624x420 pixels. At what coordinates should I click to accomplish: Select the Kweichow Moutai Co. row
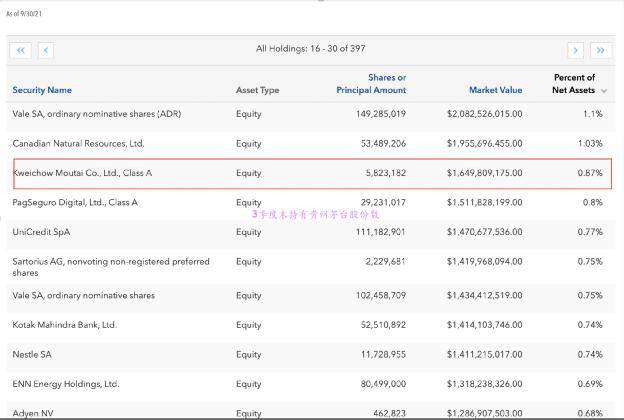coord(312,173)
